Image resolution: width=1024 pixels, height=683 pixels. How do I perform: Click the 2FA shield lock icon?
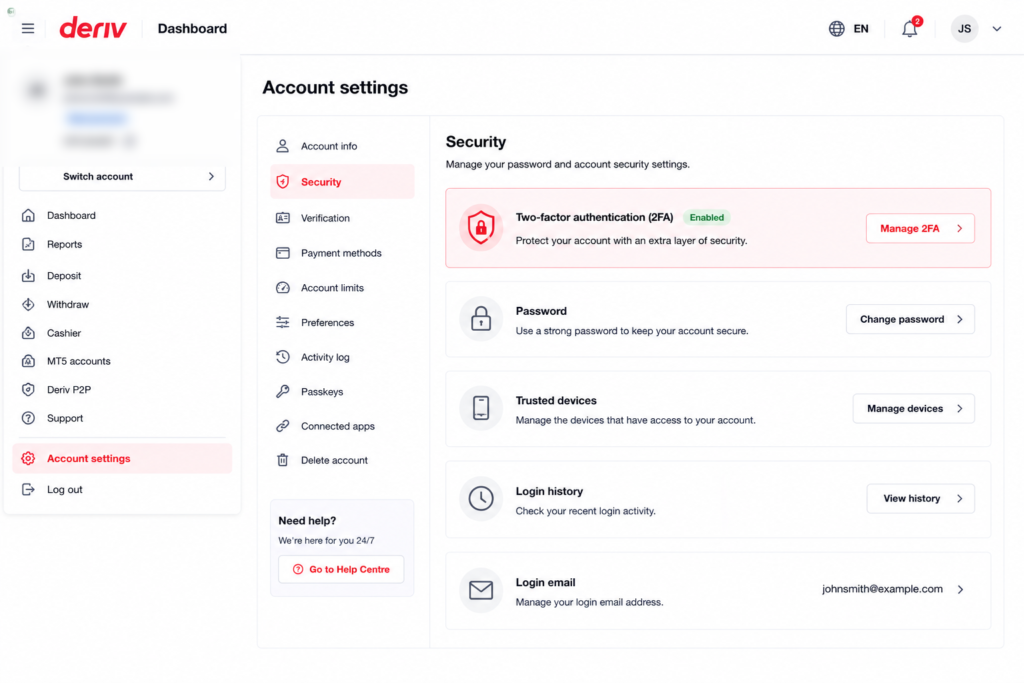481,228
